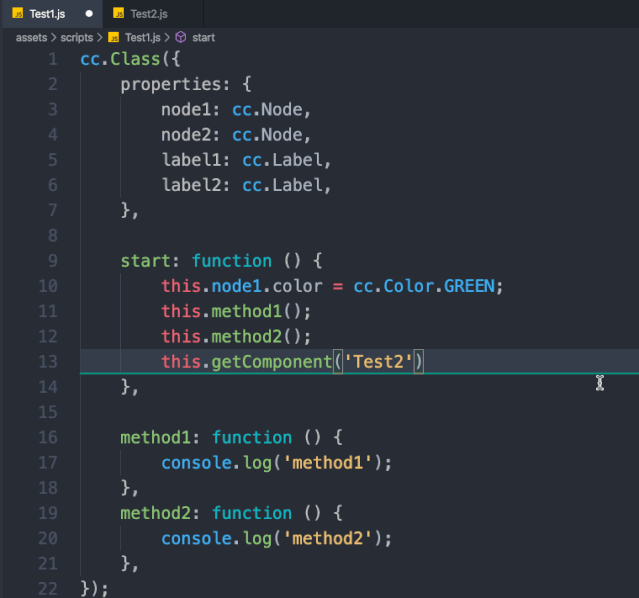Click the JS icon in the breadcrumb
This screenshot has height=598, width=639.
[114, 38]
